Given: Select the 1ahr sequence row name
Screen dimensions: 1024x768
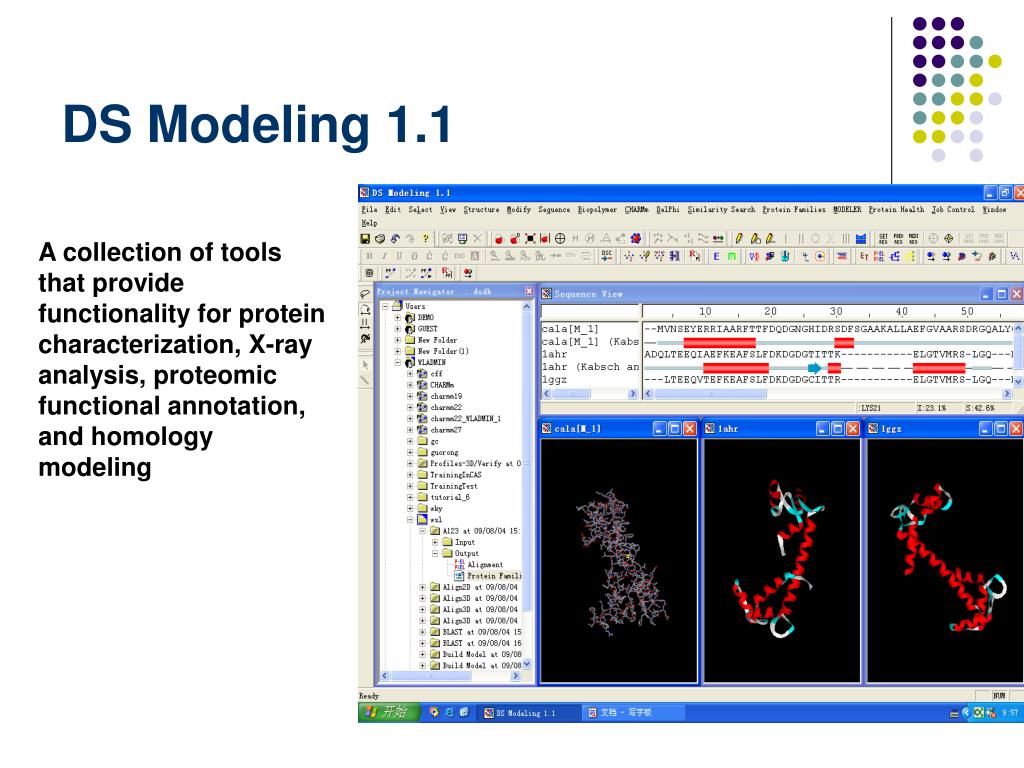Looking at the screenshot, I should point(554,354).
